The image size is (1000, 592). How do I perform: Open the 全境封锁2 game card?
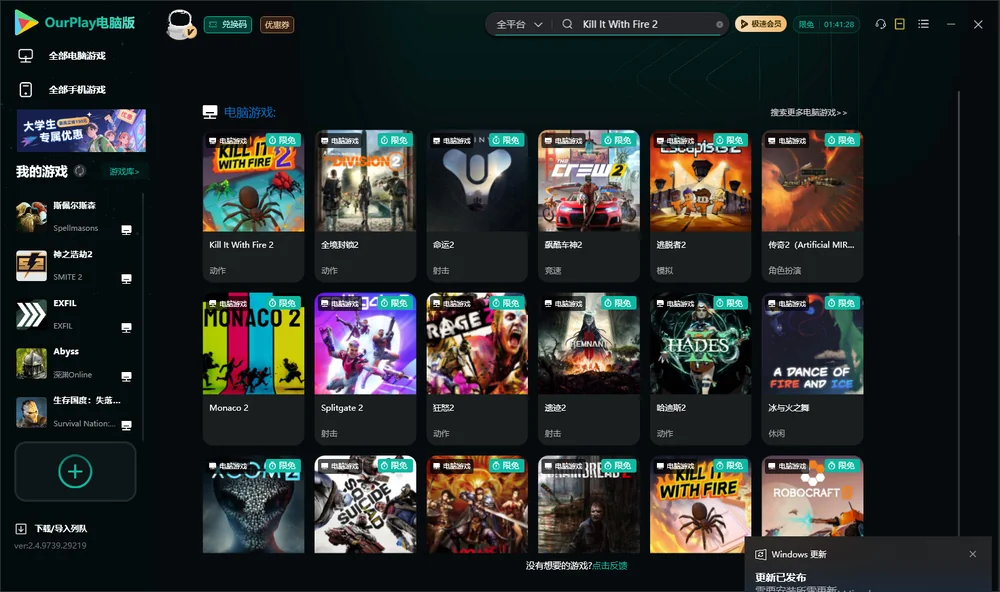click(365, 205)
